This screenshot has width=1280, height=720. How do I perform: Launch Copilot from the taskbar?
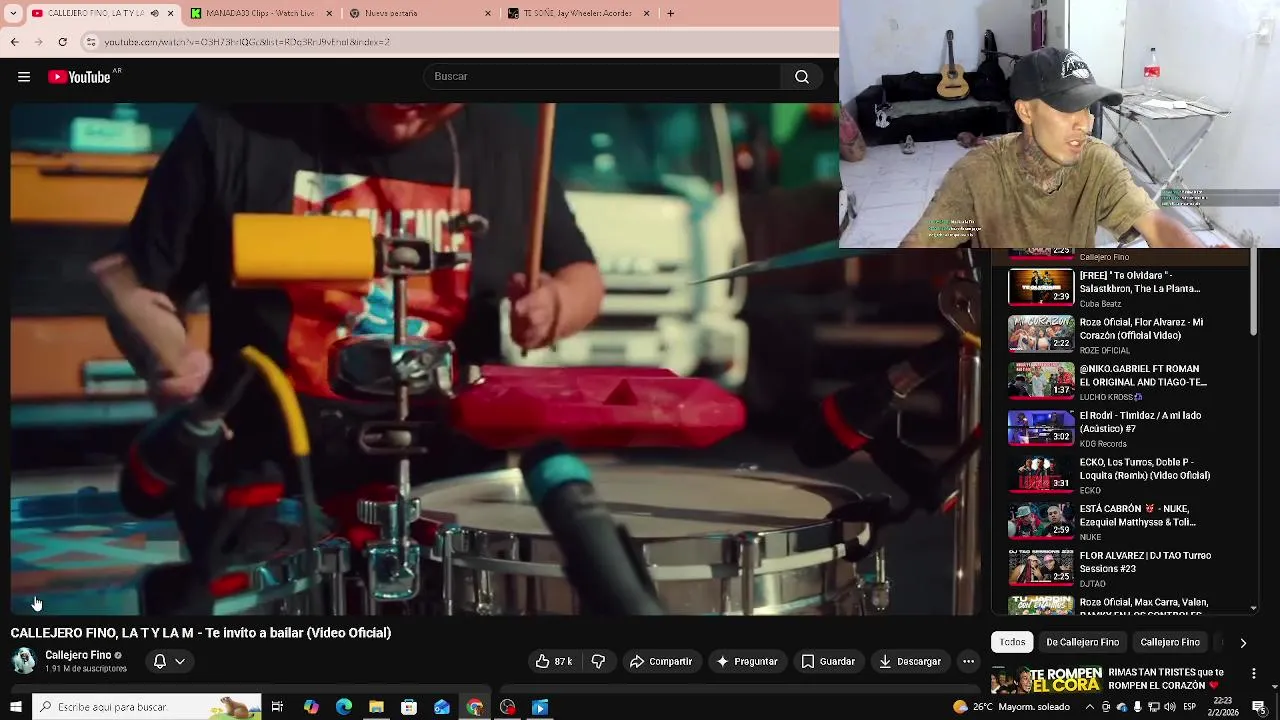coord(311,707)
